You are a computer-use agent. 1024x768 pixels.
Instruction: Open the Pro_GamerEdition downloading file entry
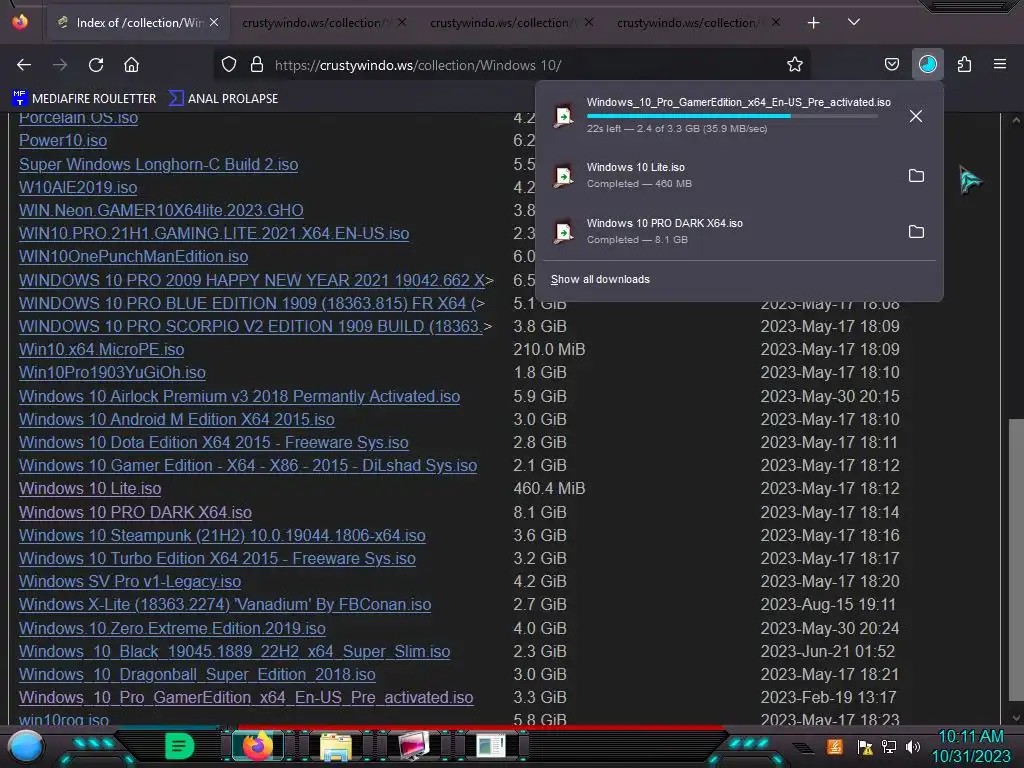pos(722,116)
